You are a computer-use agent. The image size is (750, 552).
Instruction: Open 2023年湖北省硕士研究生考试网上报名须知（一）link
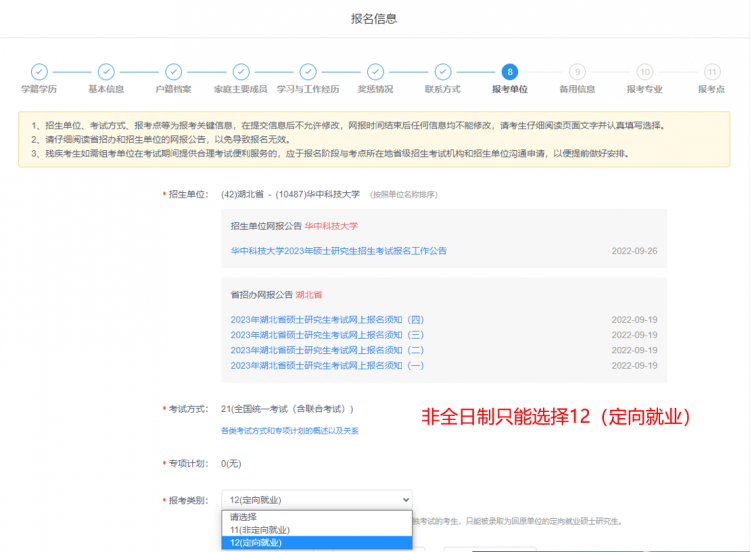click(x=327, y=365)
